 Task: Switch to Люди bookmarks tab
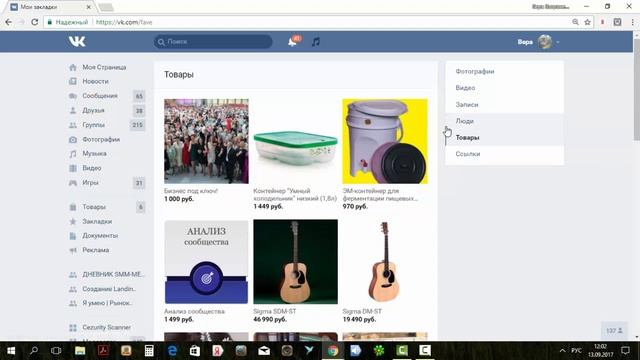click(x=464, y=121)
